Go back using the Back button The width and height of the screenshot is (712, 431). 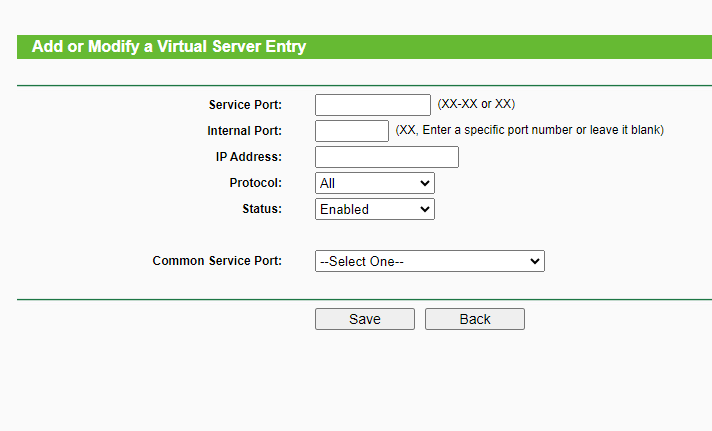(475, 319)
